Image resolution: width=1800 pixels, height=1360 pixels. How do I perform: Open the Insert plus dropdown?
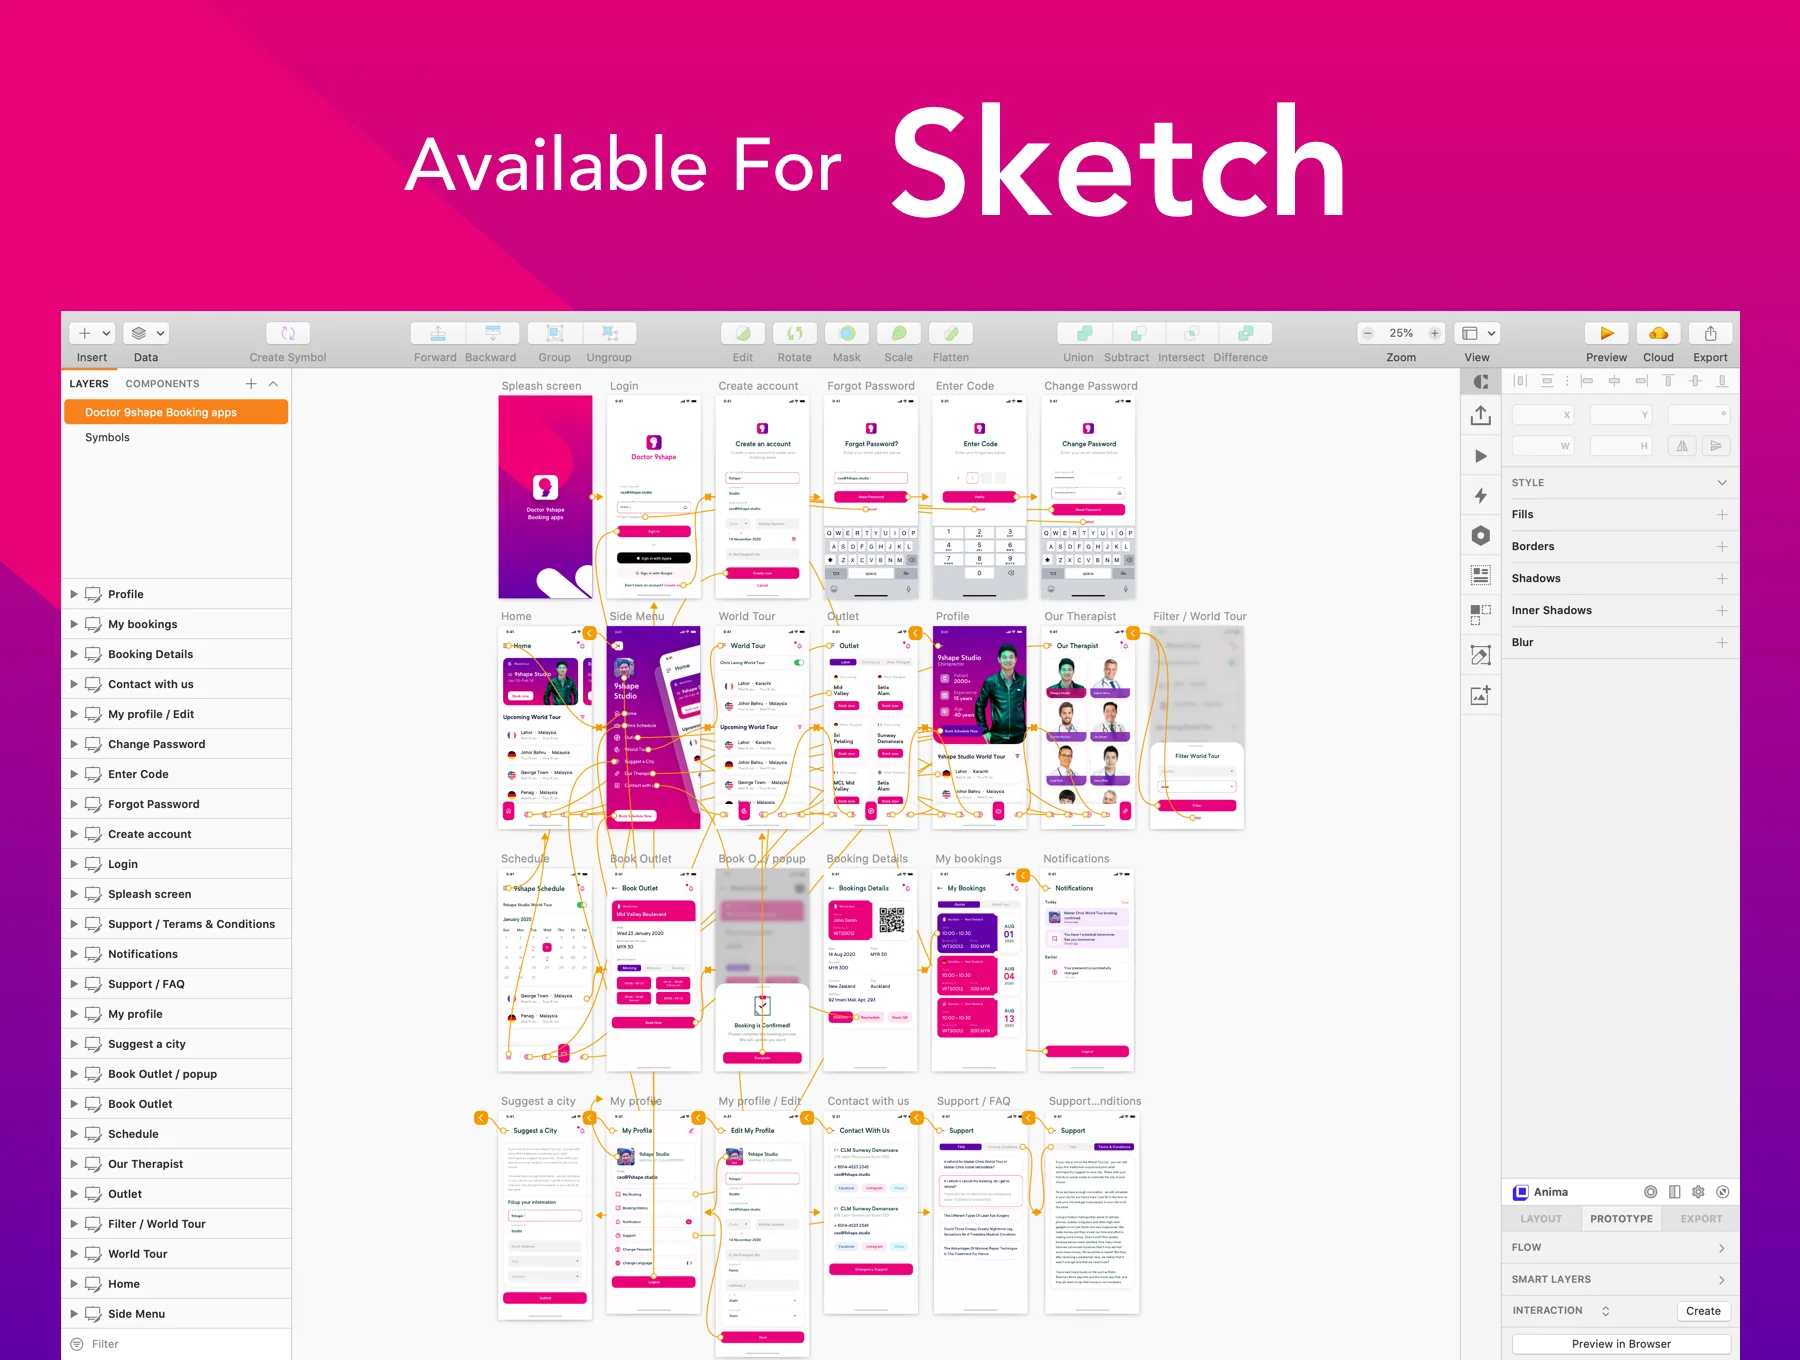tap(93, 333)
